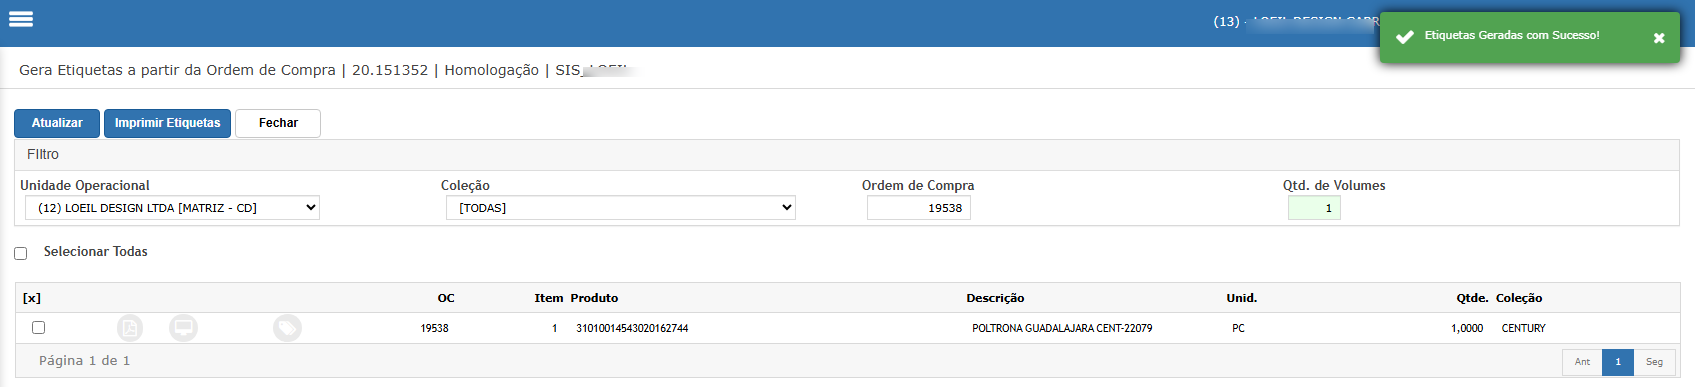The image size is (1695, 387).
Task: Click the Filtro panel heading
Action: pos(43,154)
